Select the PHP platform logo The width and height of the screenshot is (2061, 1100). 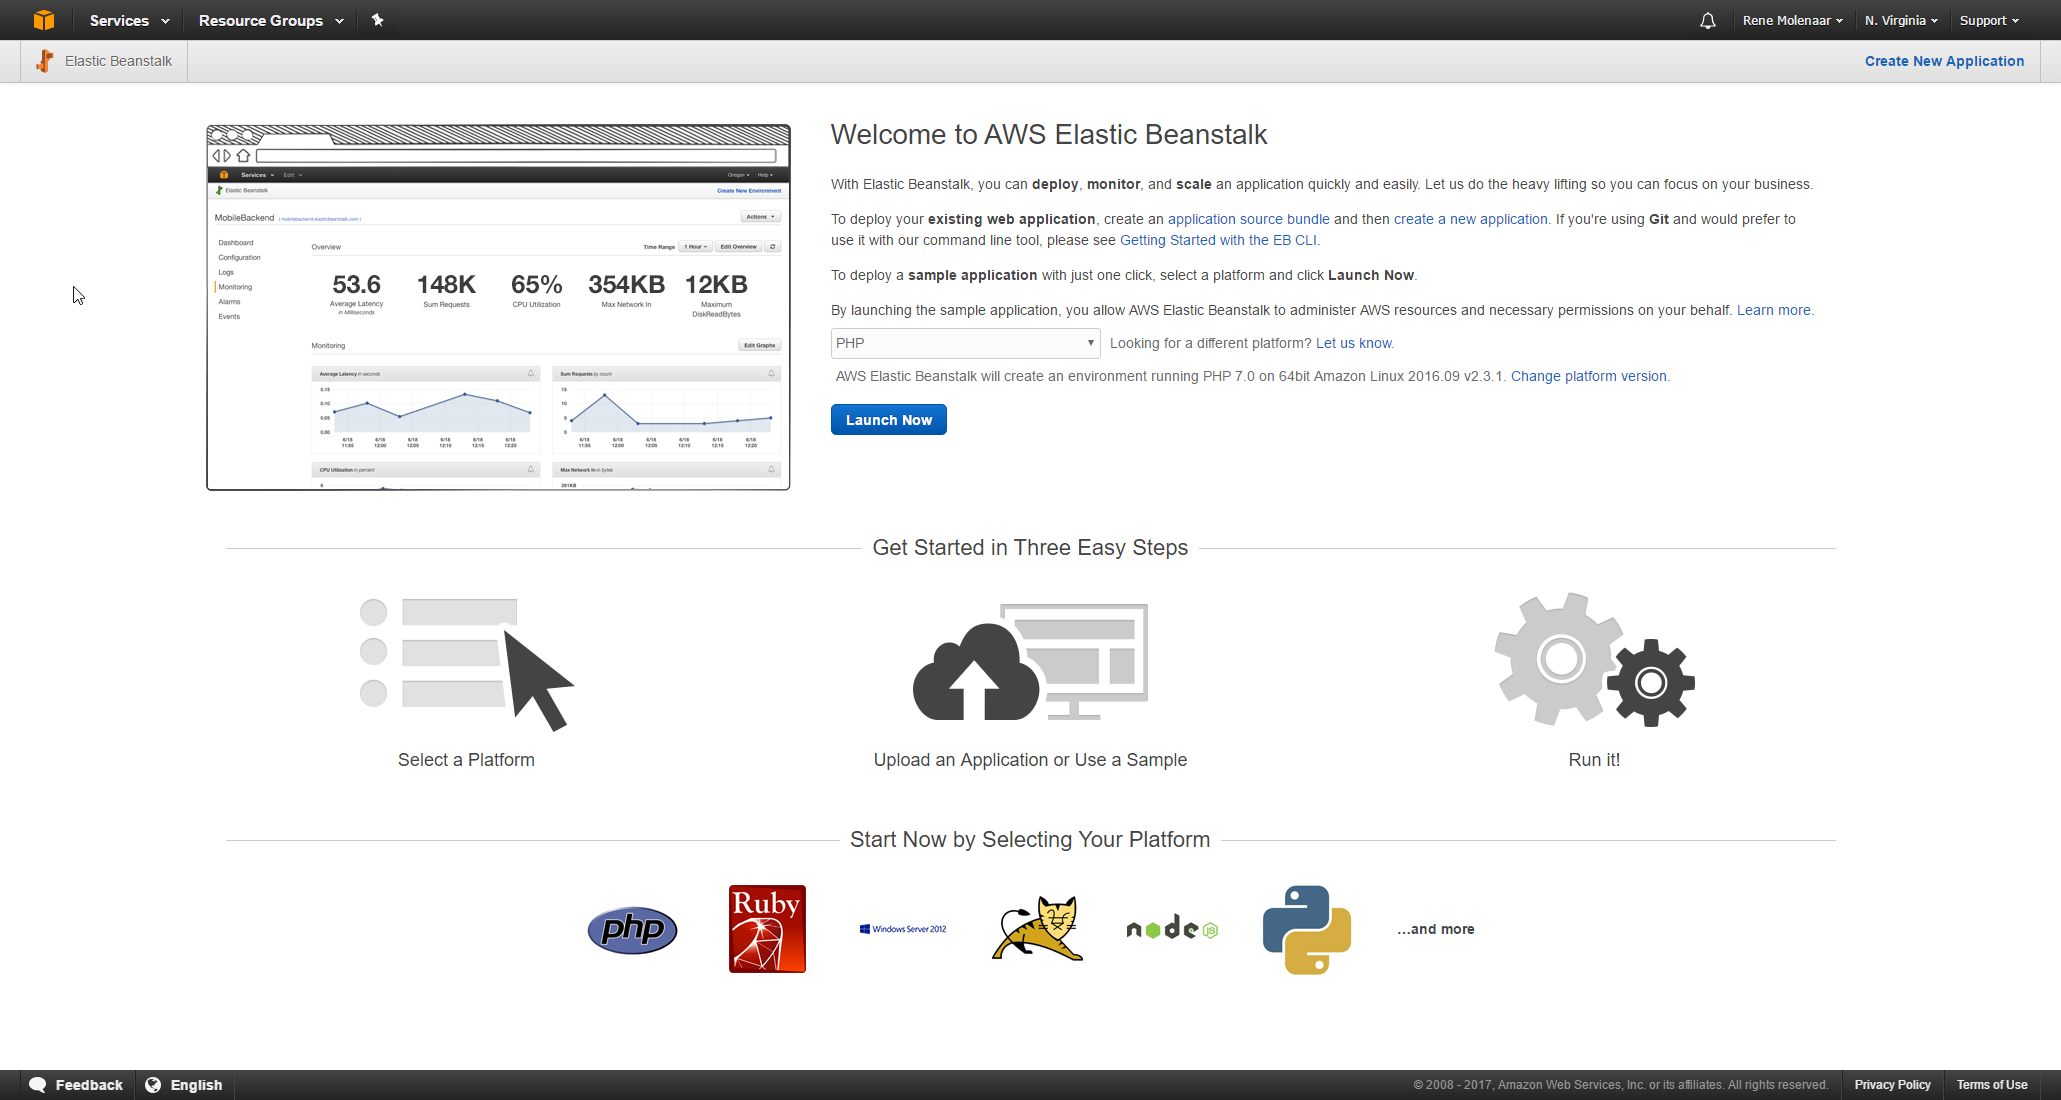click(x=632, y=930)
